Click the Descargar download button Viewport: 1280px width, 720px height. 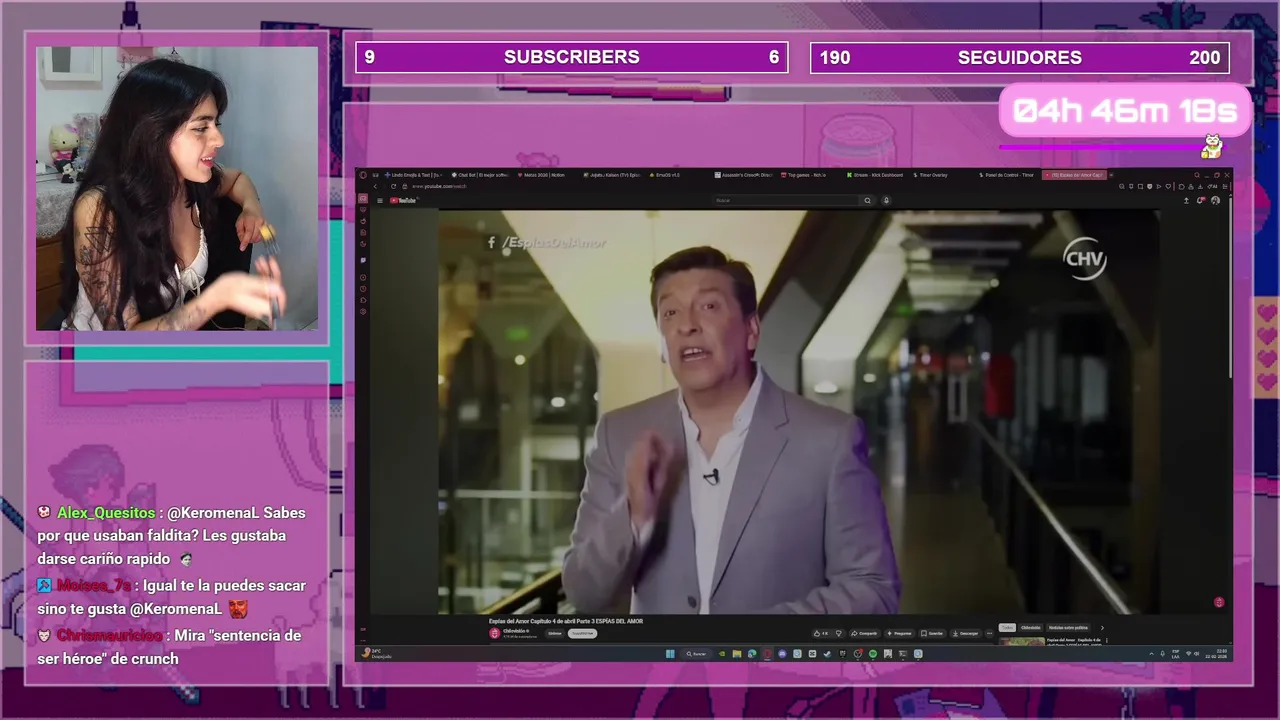click(966, 633)
